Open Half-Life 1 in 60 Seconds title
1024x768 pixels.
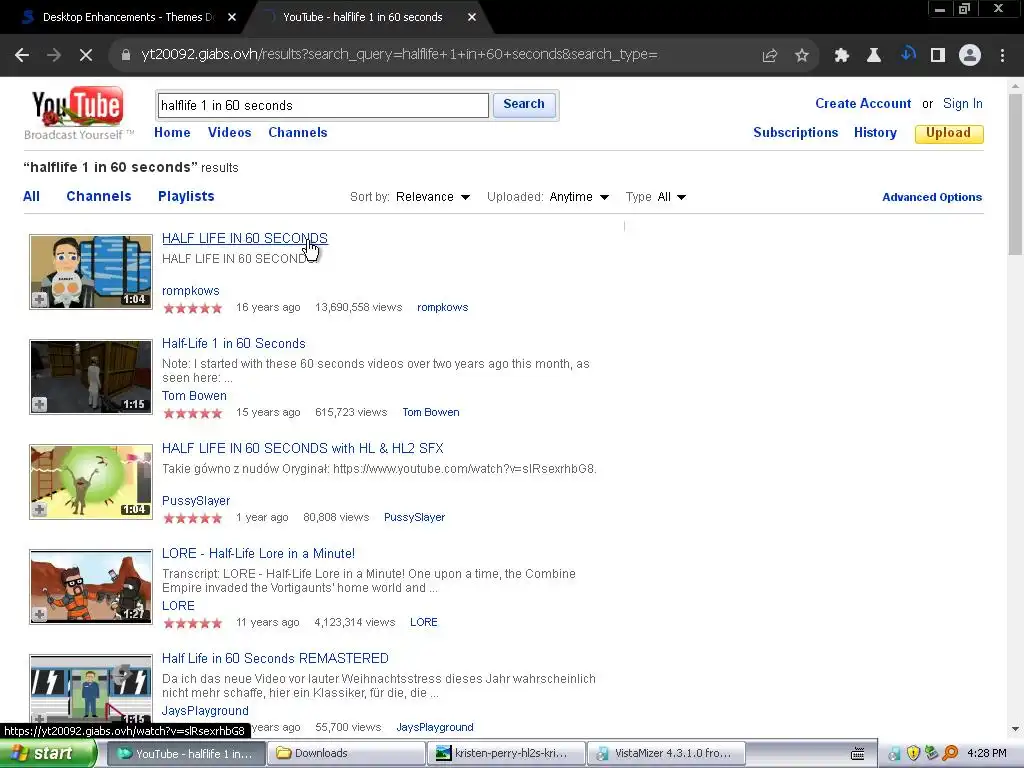[234, 344]
